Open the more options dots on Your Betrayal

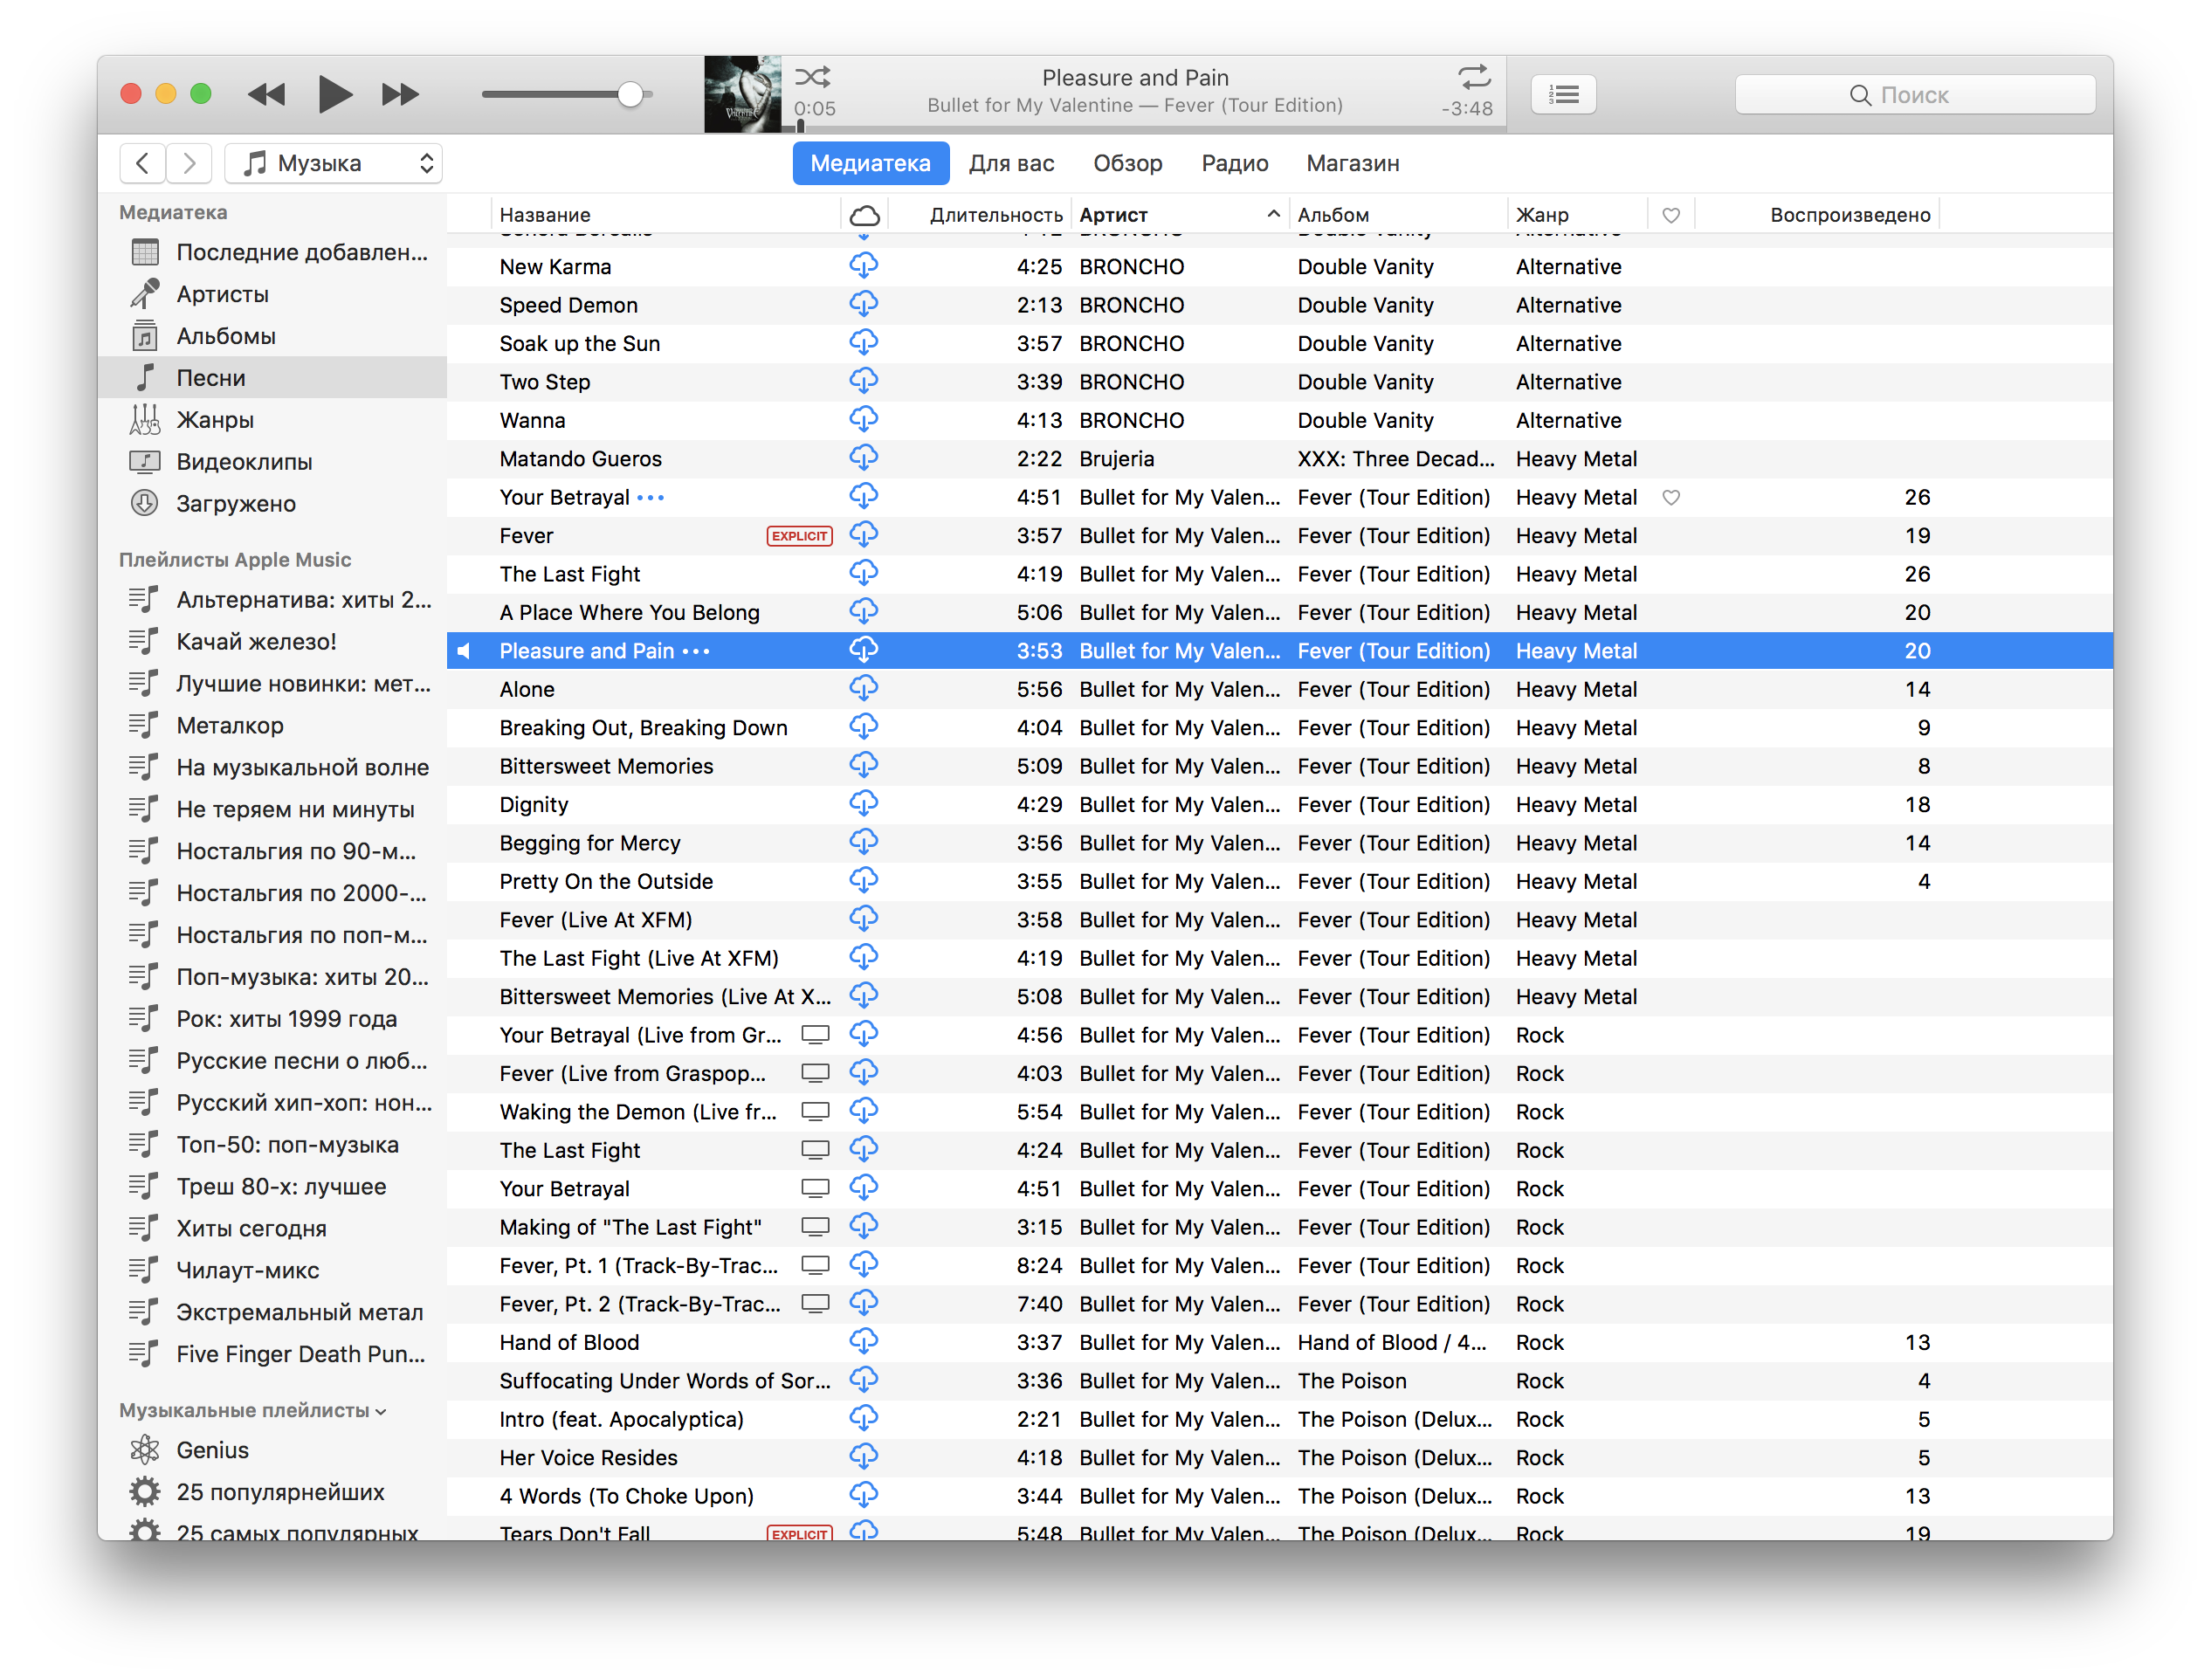pos(650,497)
